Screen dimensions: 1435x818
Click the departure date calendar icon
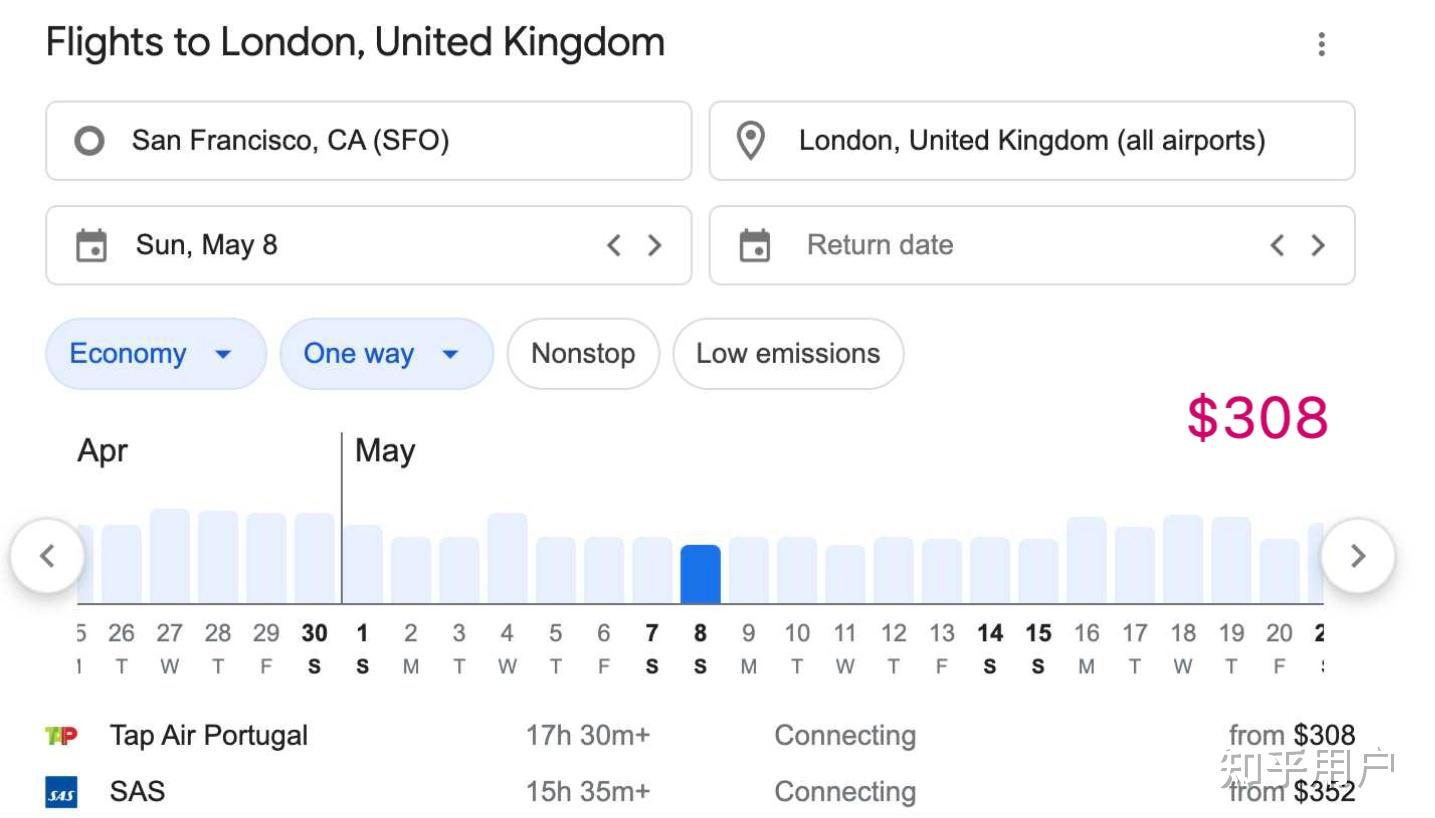coord(92,245)
